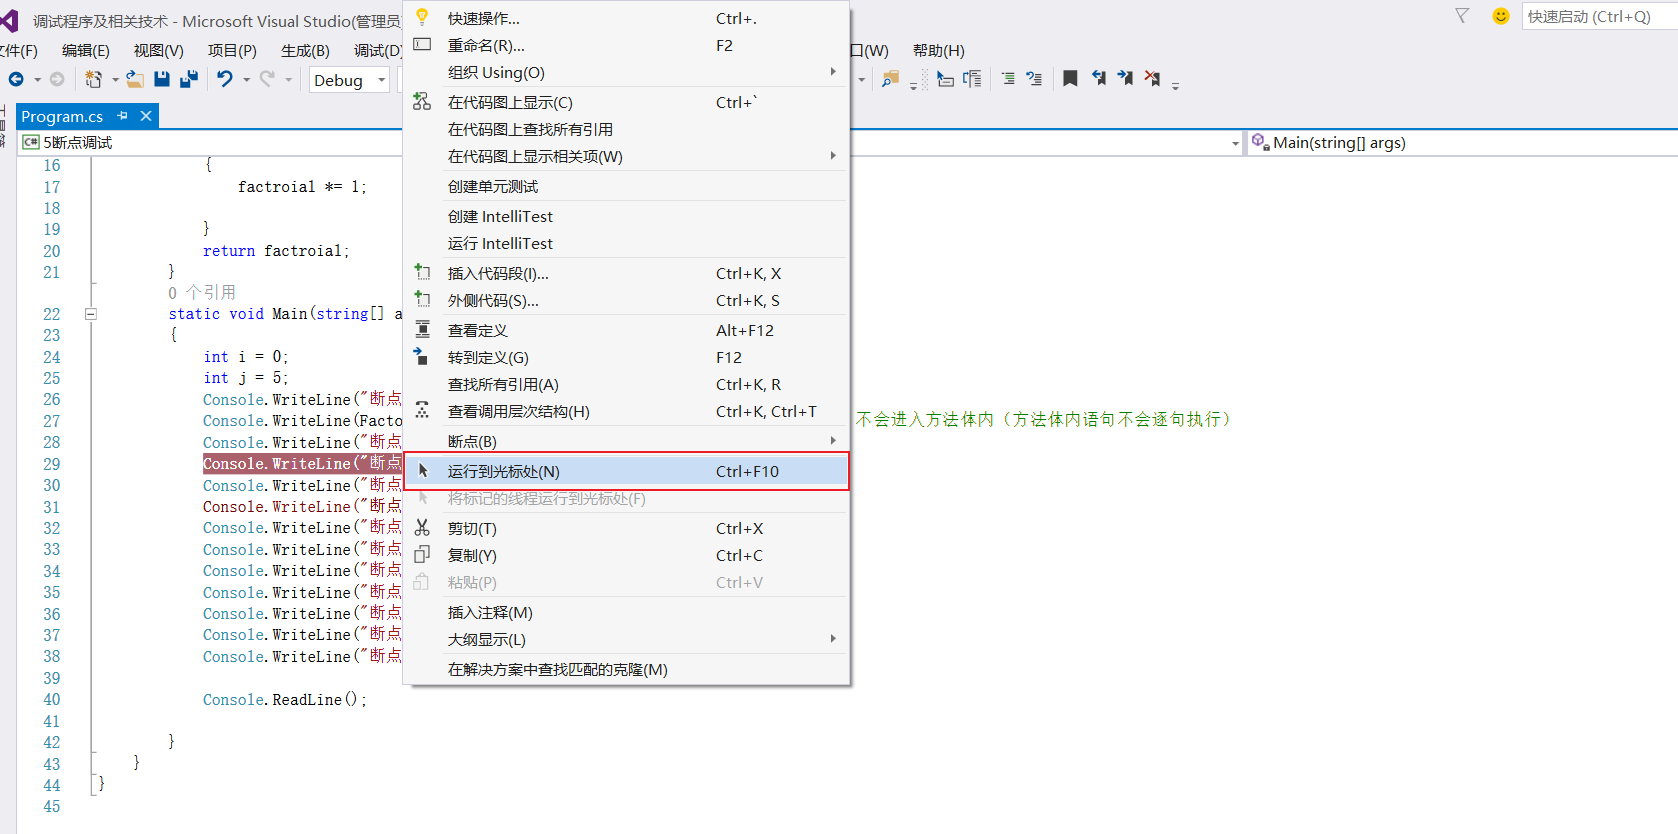Click the comment out lines icon
Viewport: 1678px width, 834px height.
[x=1008, y=78]
